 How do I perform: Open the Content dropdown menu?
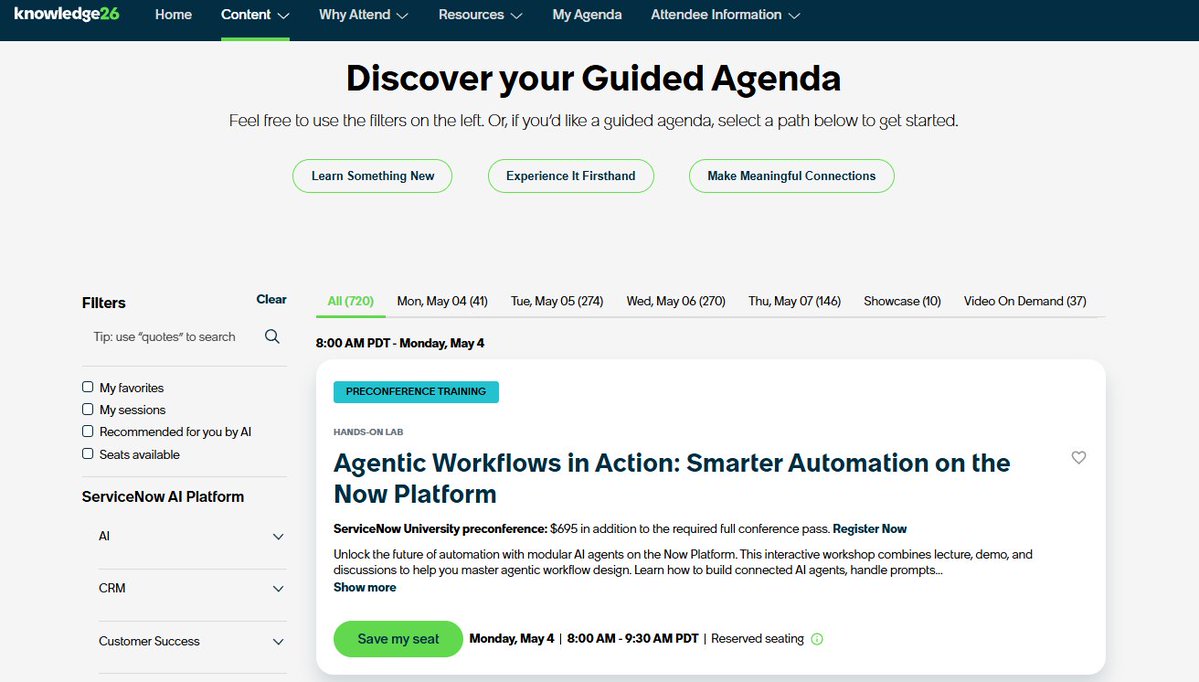tap(255, 15)
